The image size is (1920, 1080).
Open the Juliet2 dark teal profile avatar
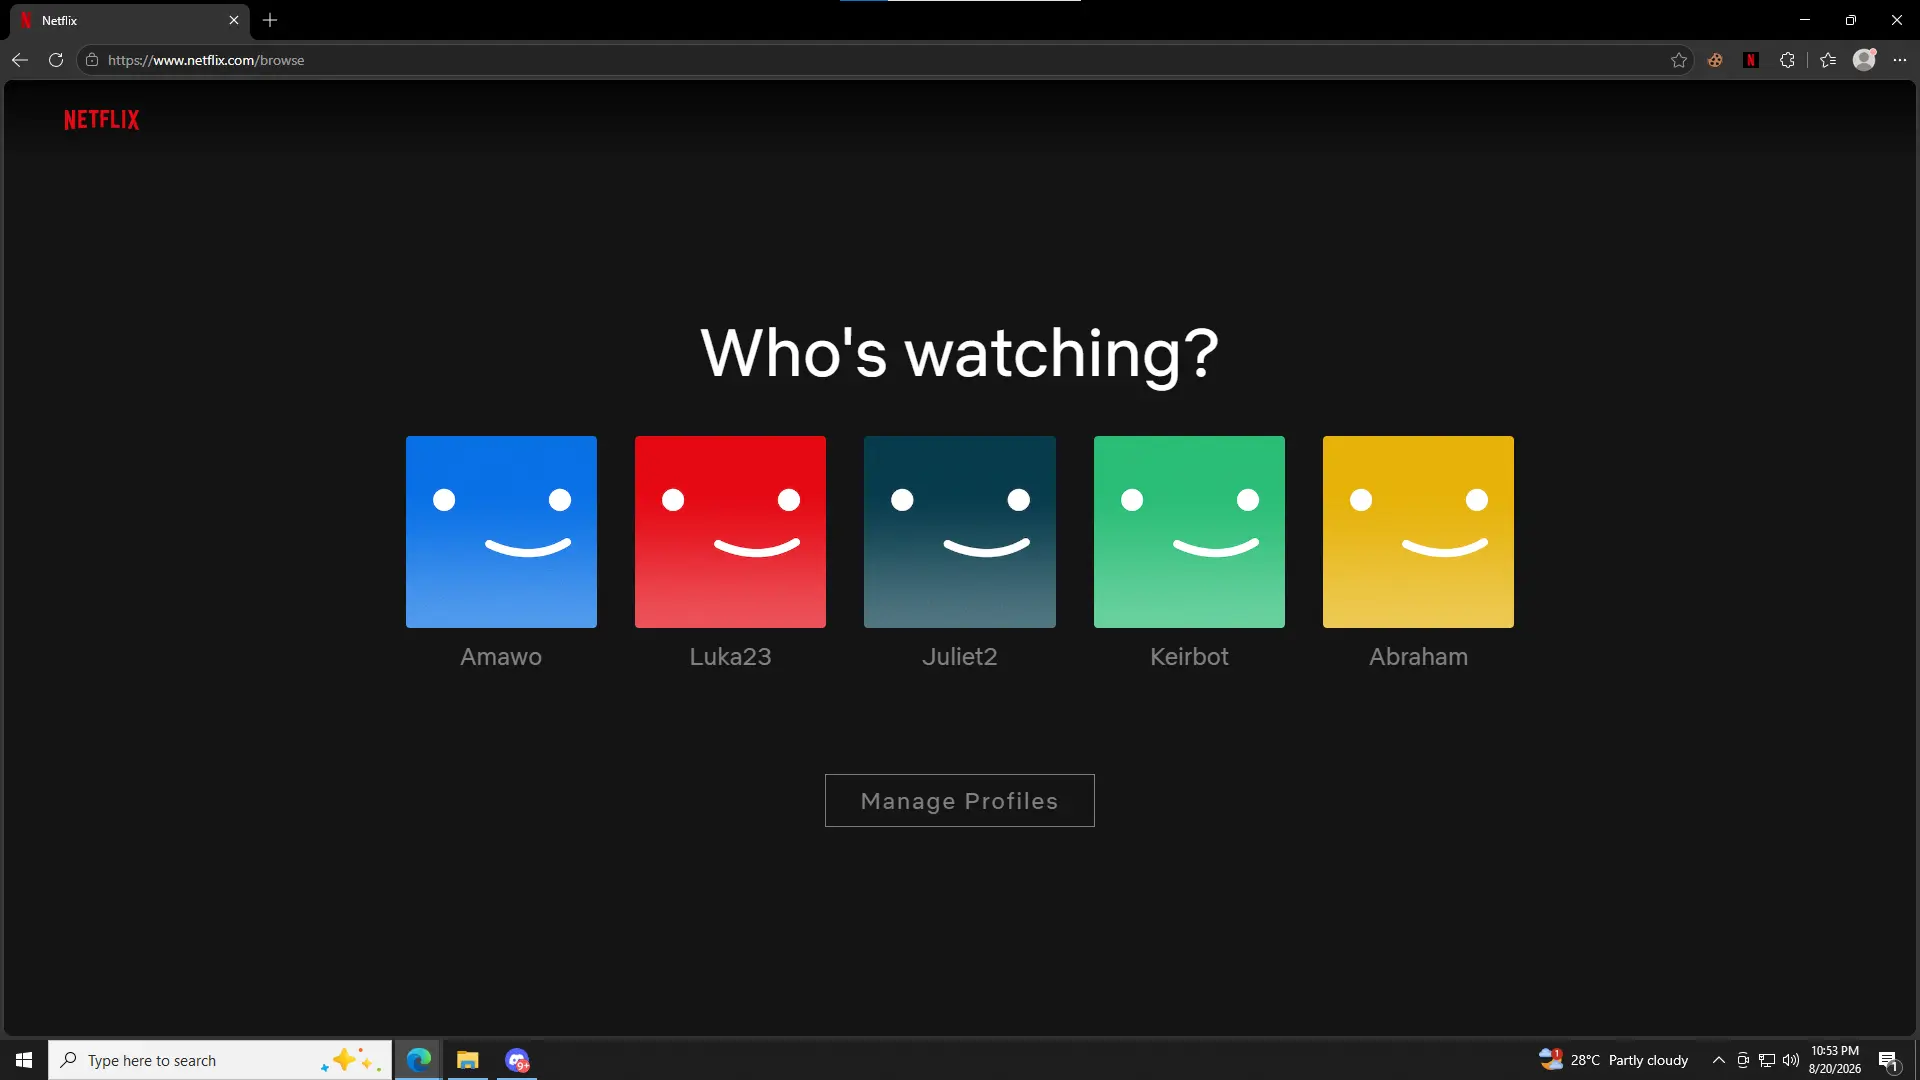click(x=960, y=532)
